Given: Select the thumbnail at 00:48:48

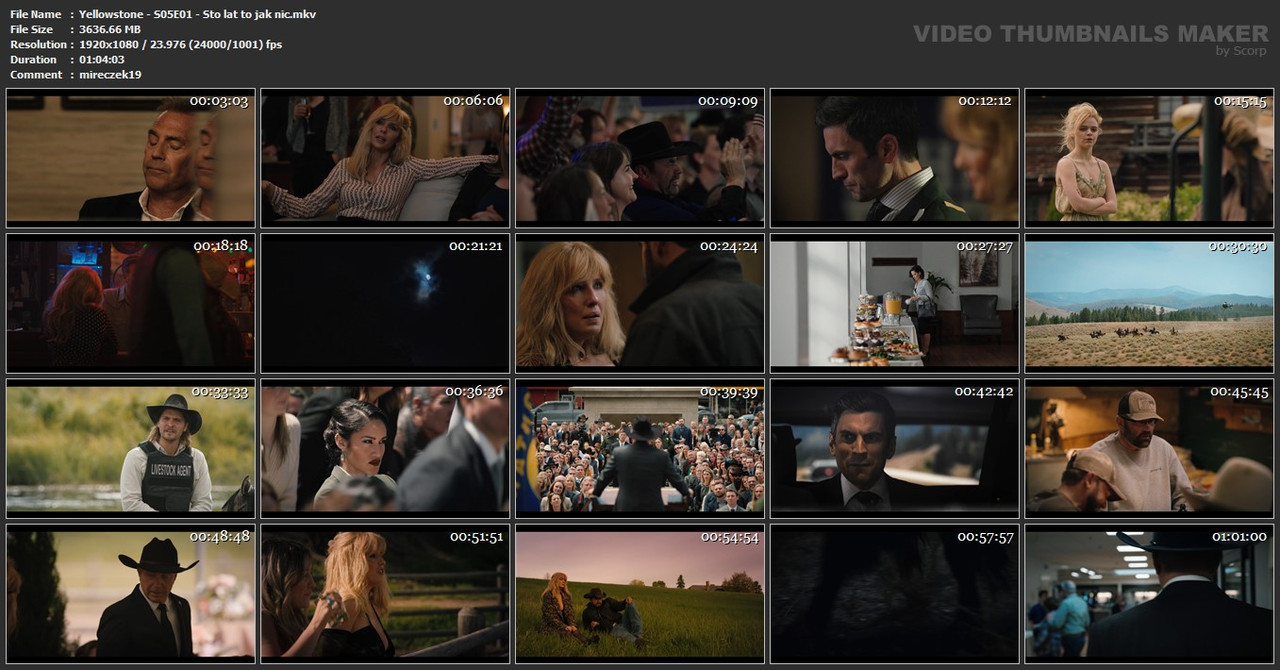Looking at the screenshot, I should pos(131,593).
